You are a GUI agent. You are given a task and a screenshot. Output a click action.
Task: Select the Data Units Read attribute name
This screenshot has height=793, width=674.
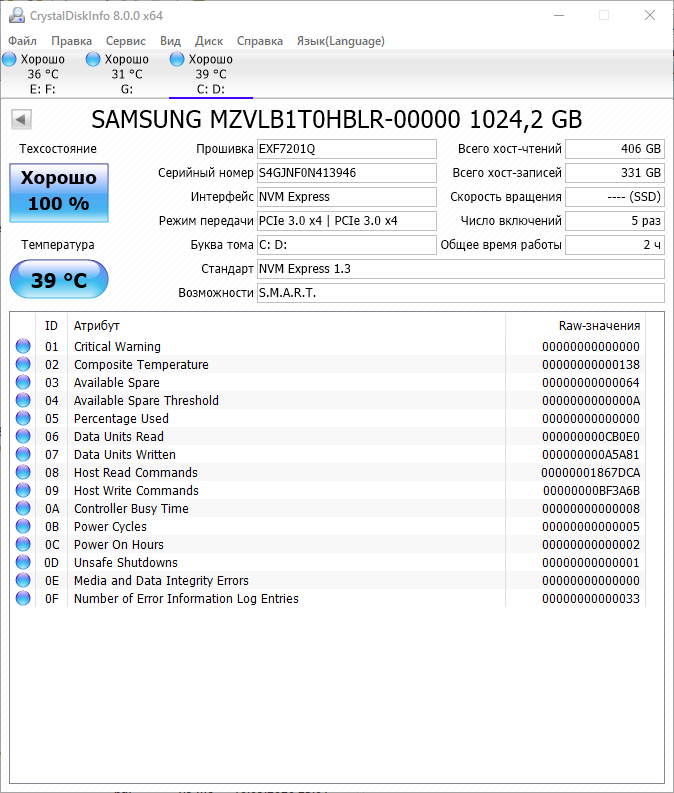[119, 436]
